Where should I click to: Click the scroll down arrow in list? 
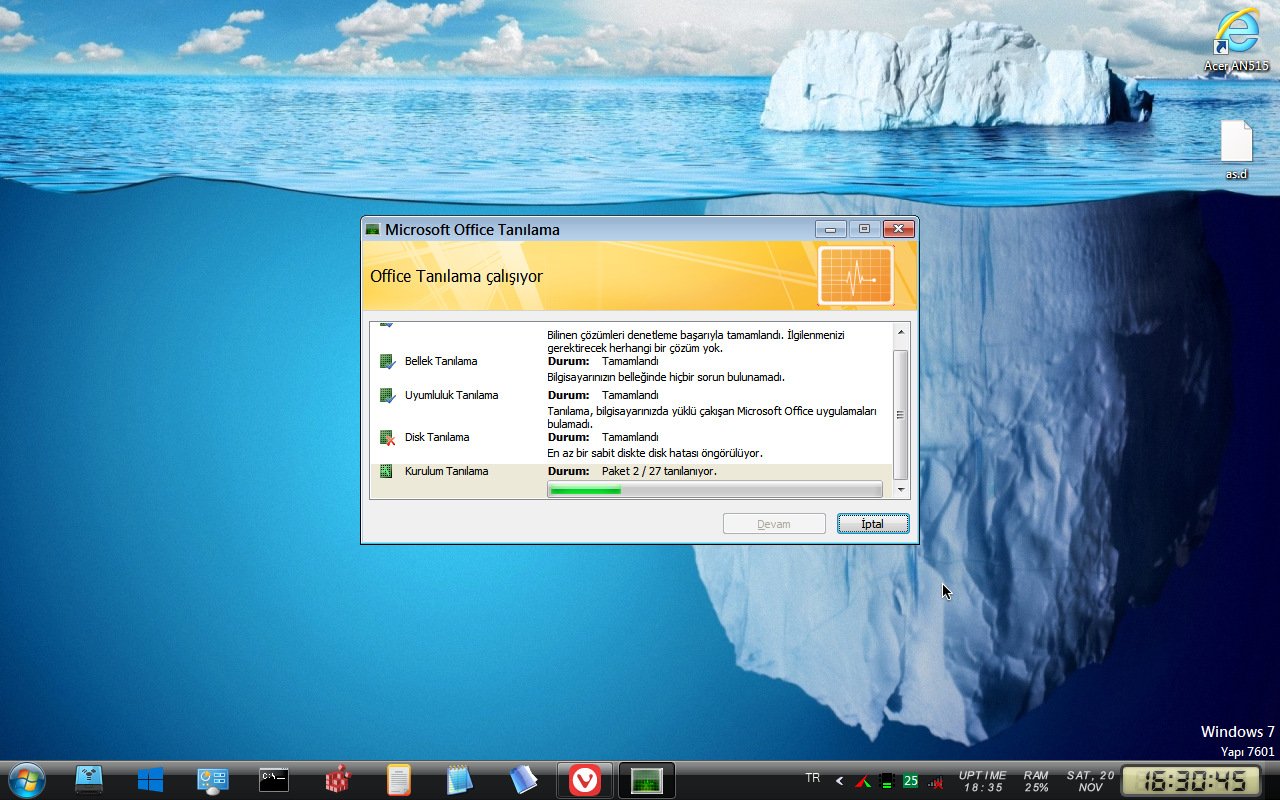point(900,490)
